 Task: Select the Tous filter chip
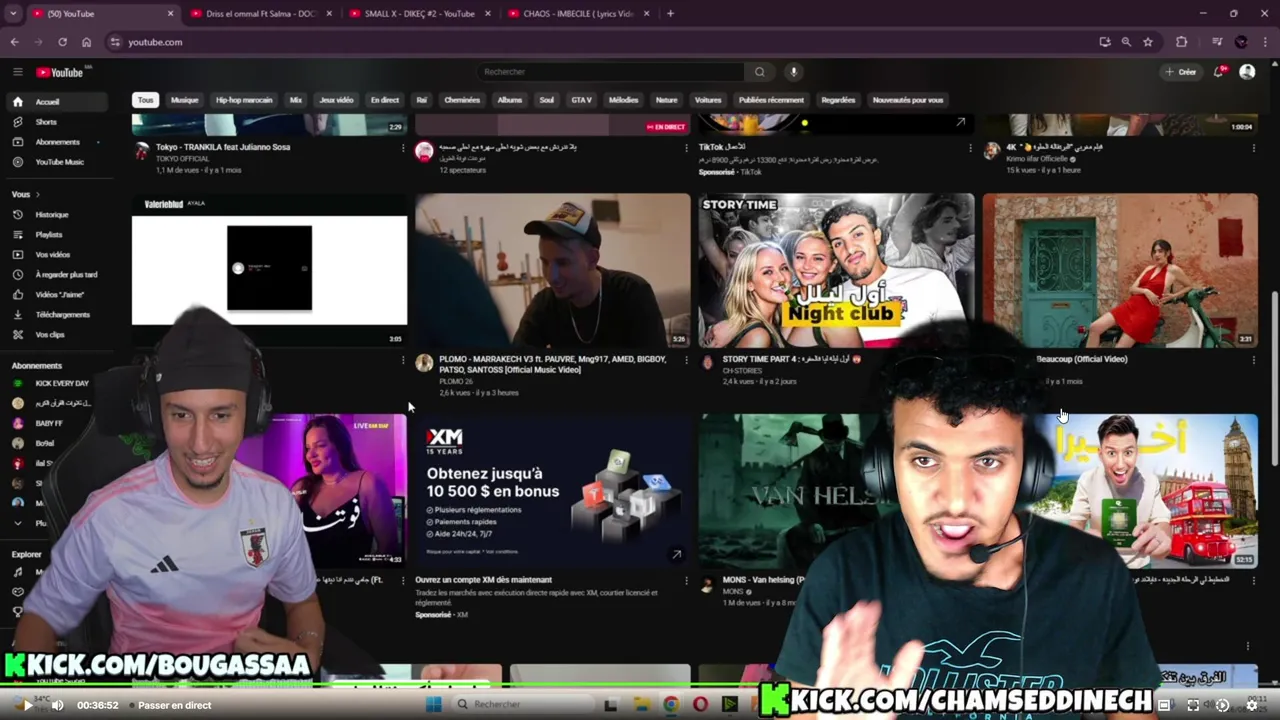point(146,100)
